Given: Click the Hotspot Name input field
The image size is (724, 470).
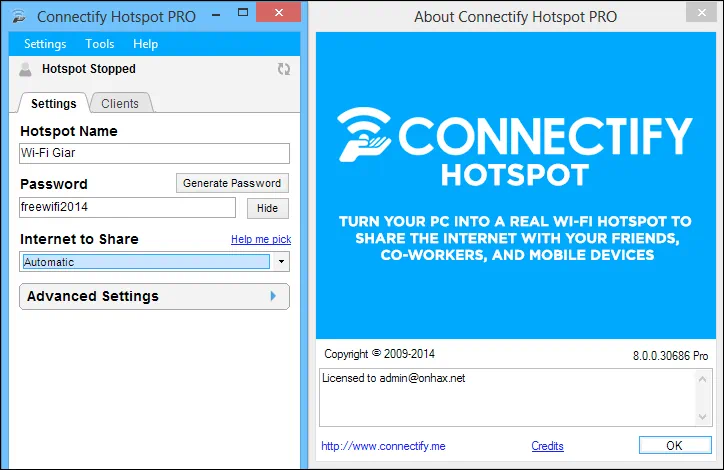Looking at the screenshot, I should 154,153.
